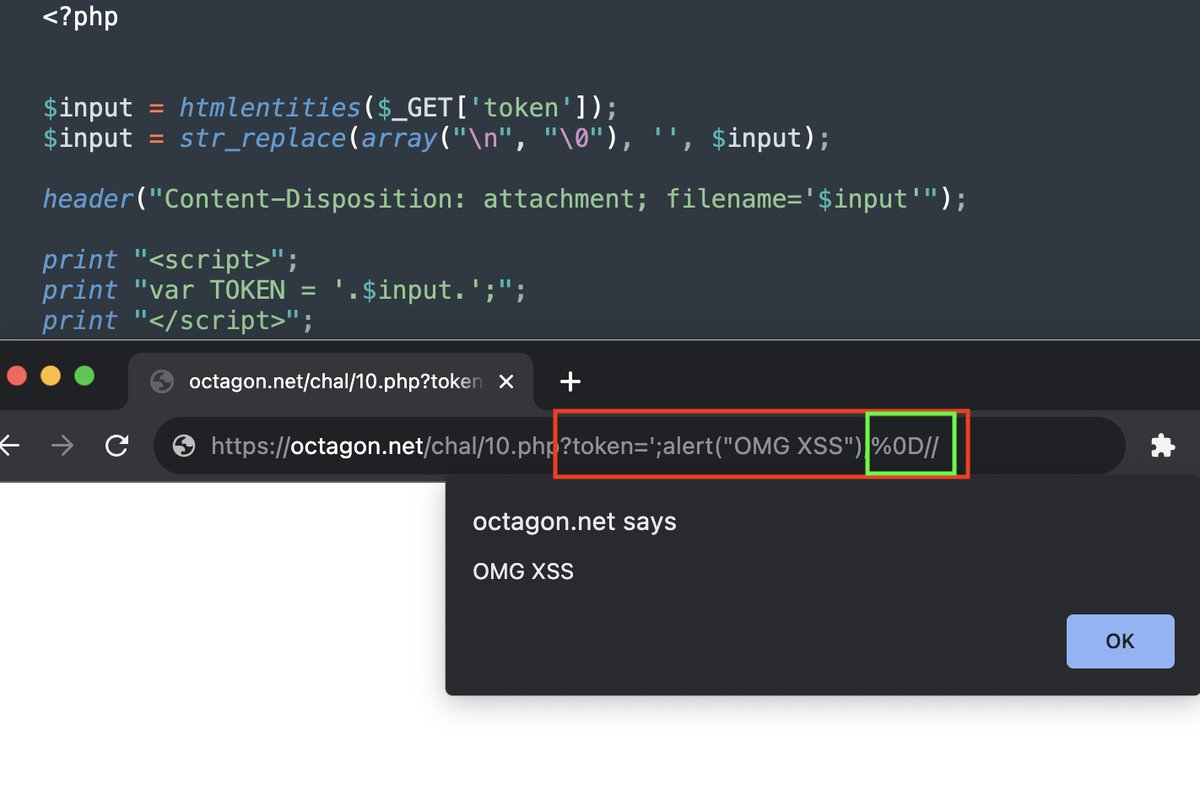Image resolution: width=1200 pixels, height=790 pixels.
Task: Click the 'OMG XSS' alert message
Action: [523, 572]
